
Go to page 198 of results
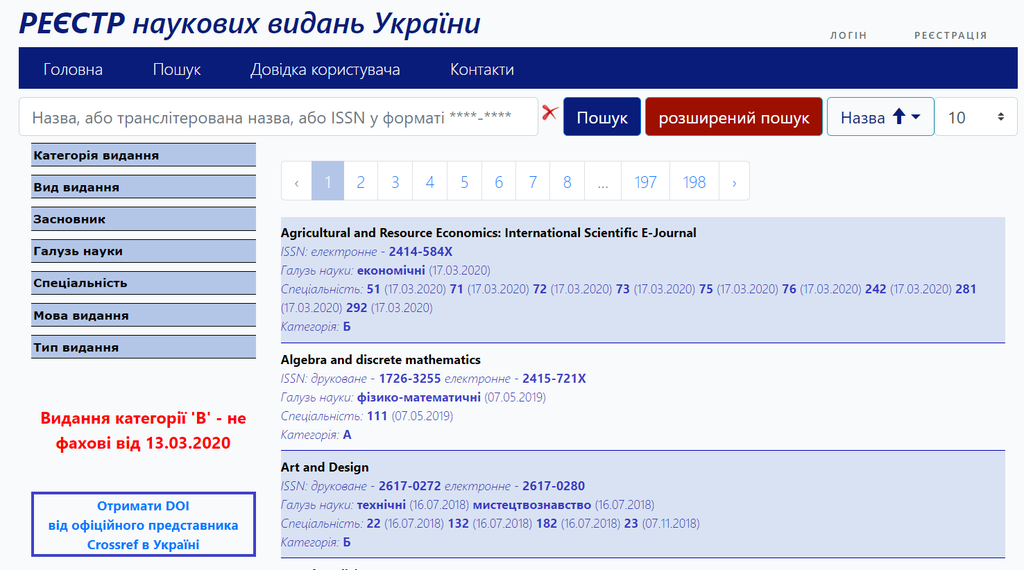click(694, 182)
